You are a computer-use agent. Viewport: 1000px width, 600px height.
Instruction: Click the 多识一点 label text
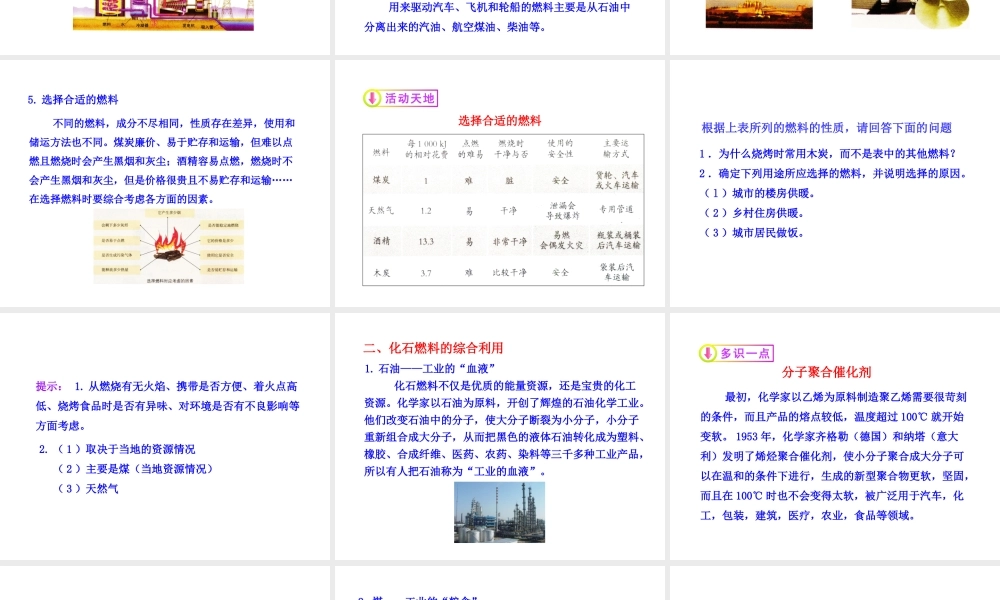[x=745, y=353]
